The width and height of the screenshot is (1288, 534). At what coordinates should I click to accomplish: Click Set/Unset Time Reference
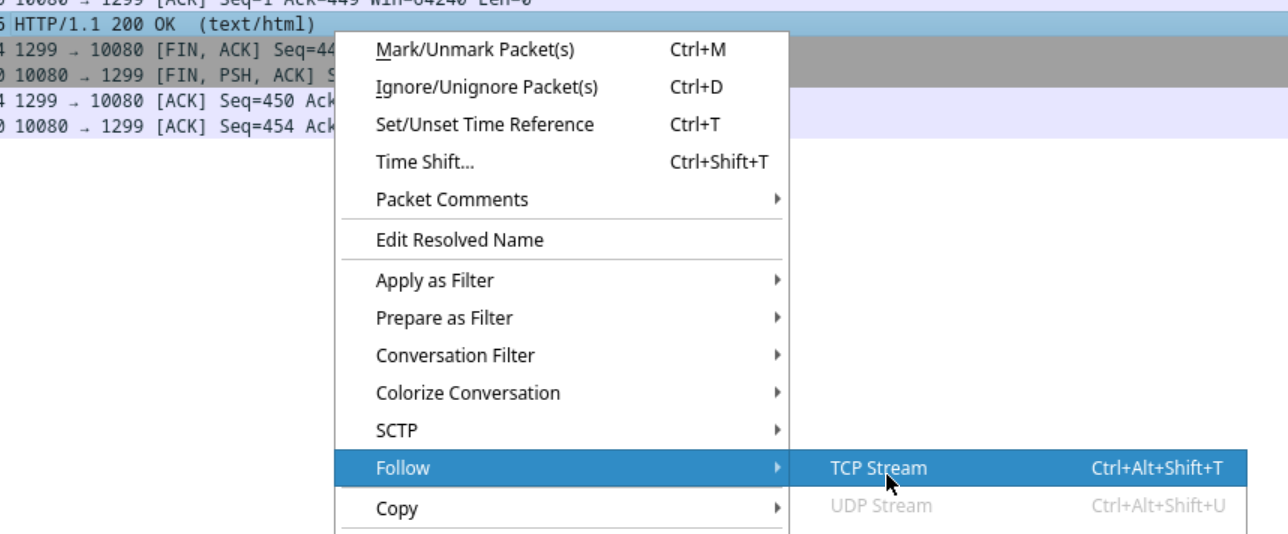coord(484,125)
